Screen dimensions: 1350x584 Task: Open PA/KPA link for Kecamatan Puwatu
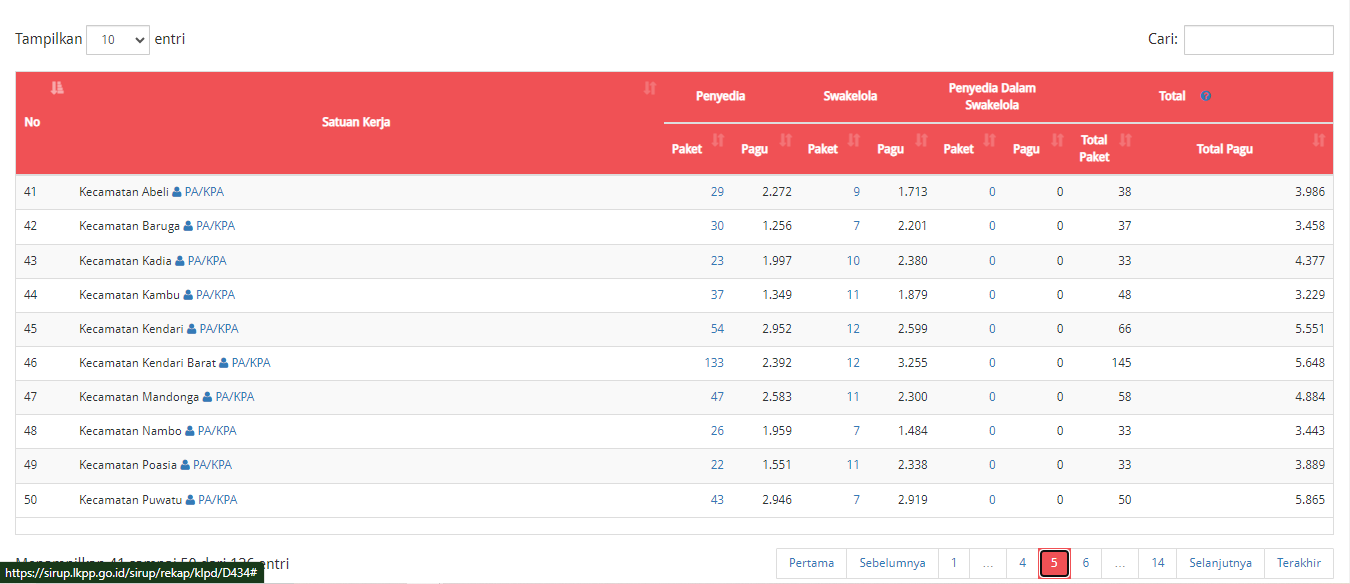pyautogui.click(x=217, y=500)
